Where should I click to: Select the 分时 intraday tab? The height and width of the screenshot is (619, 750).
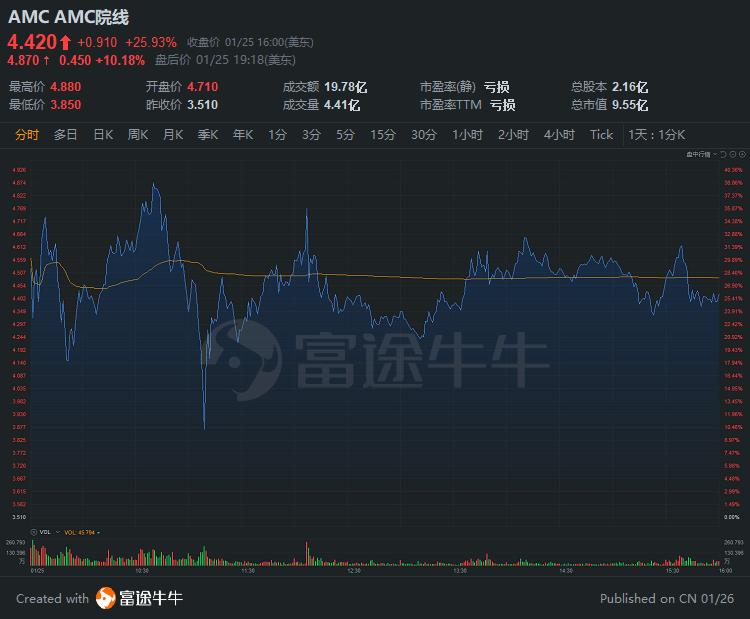[27, 135]
